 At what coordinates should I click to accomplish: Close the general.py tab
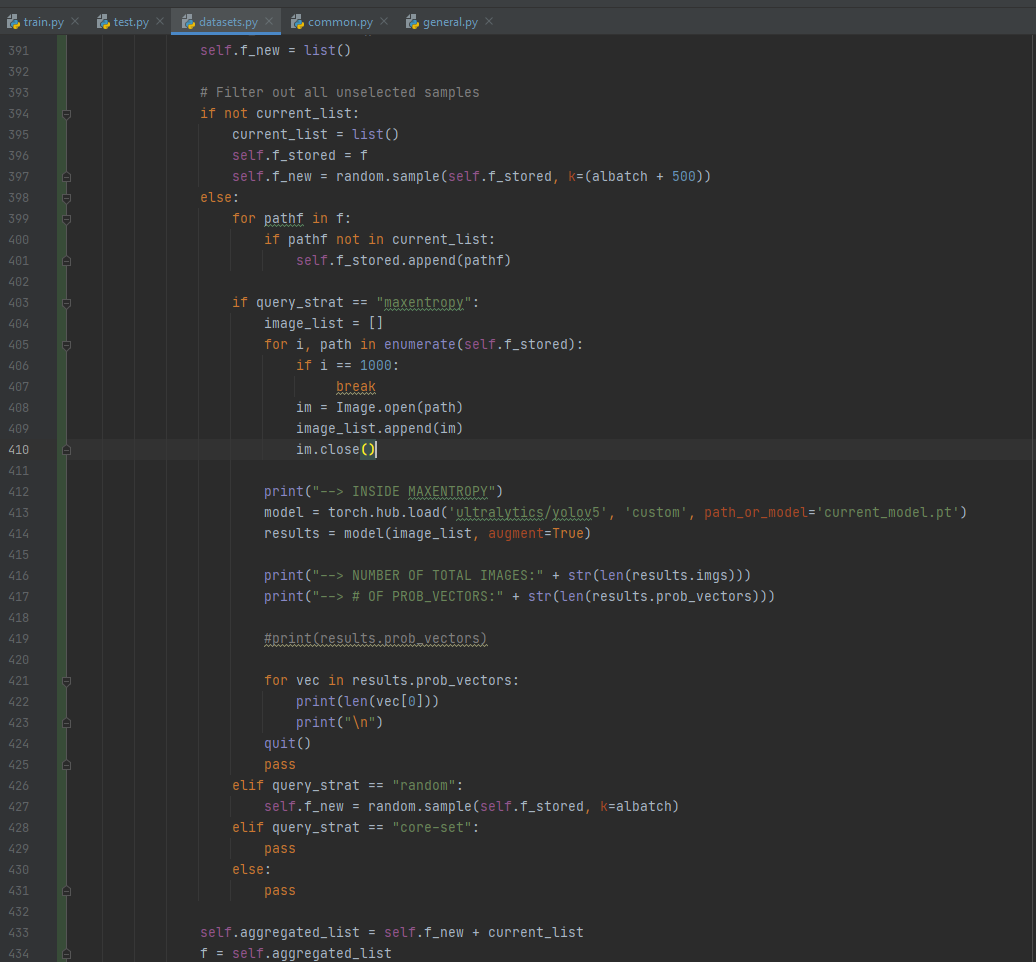(489, 21)
